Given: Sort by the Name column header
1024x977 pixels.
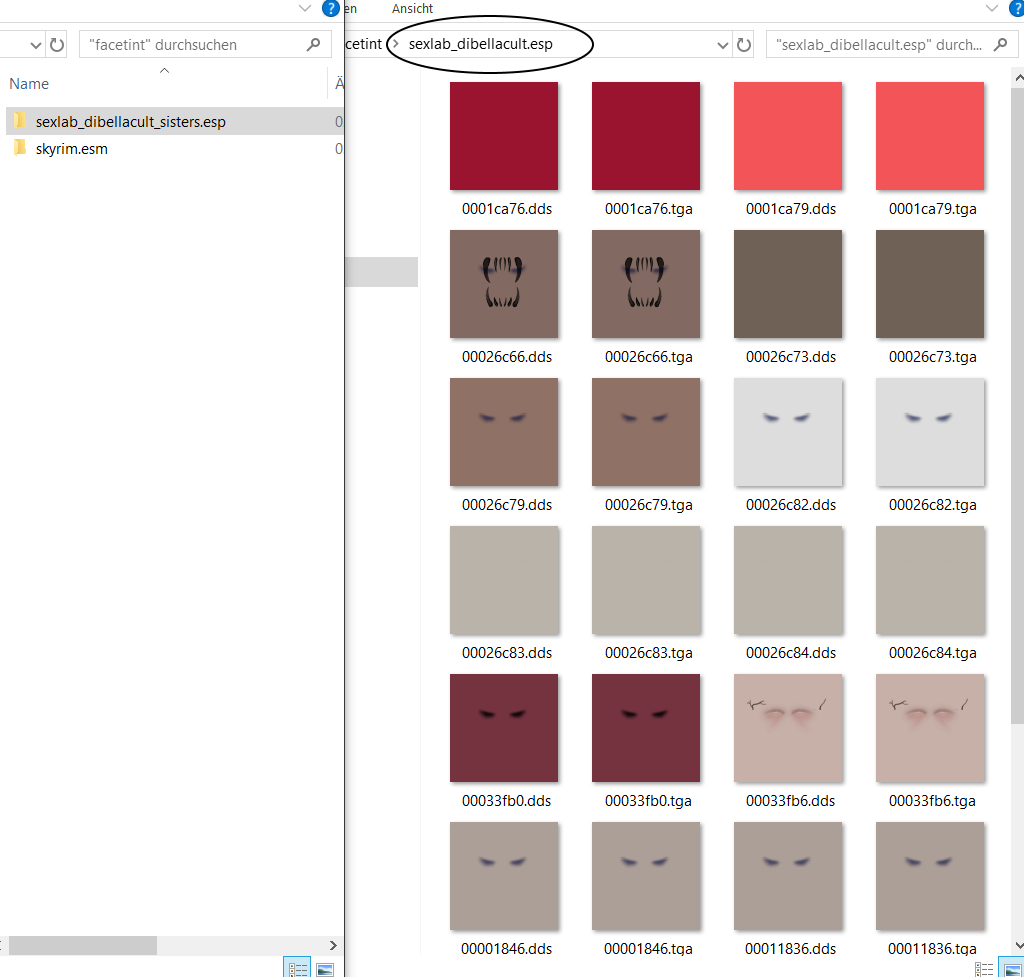Looking at the screenshot, I should pyautogui.click(x=29, y=84).
